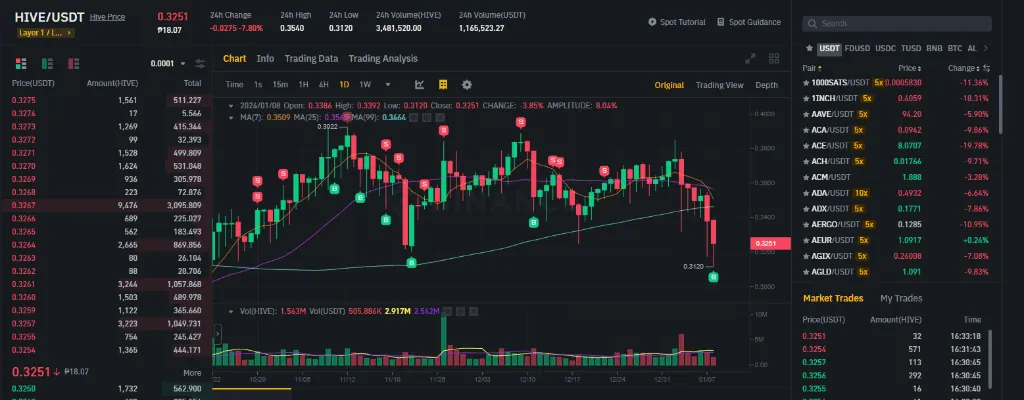Sort pair list by Change
Screen dimensions: 1024x400
[x=964, y=69]
